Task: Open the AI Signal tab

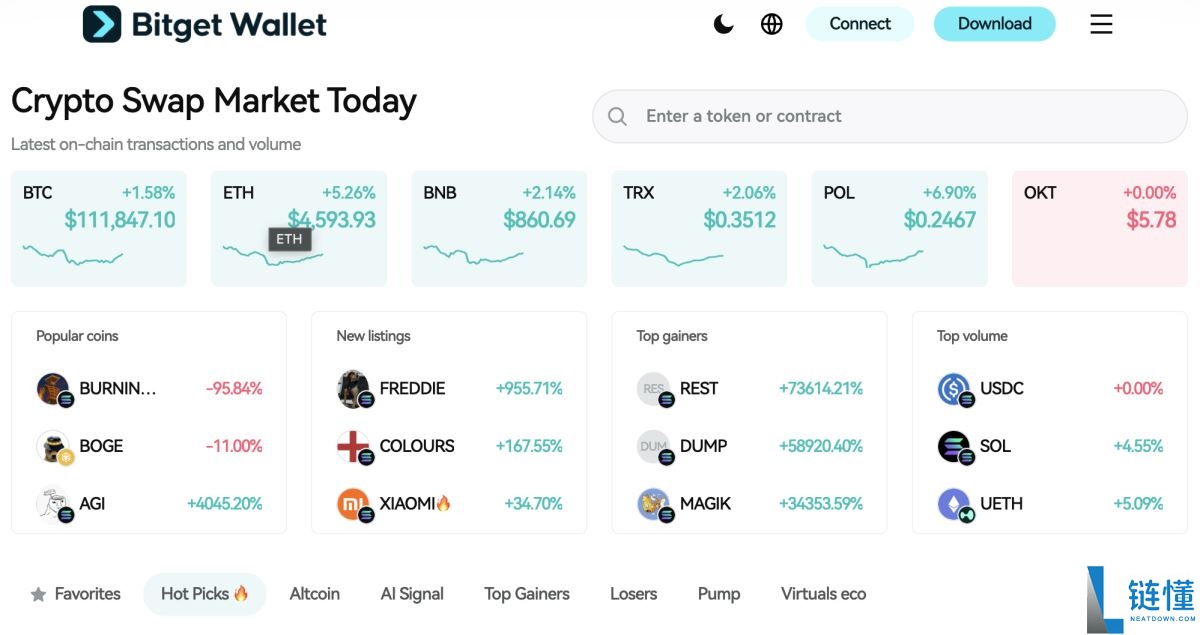Action: coord(412,594)
